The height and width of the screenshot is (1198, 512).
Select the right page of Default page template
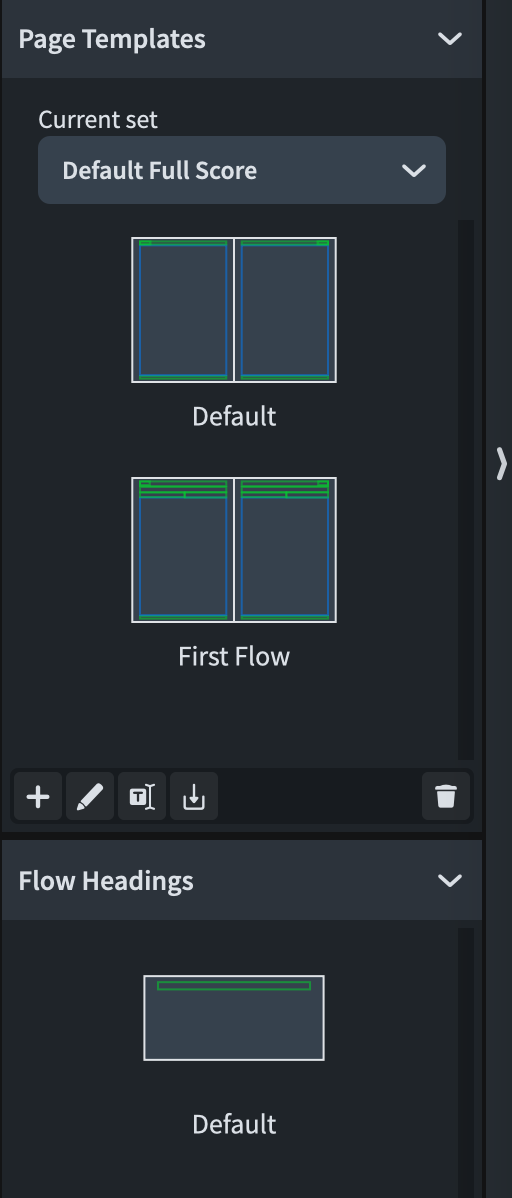285,309
